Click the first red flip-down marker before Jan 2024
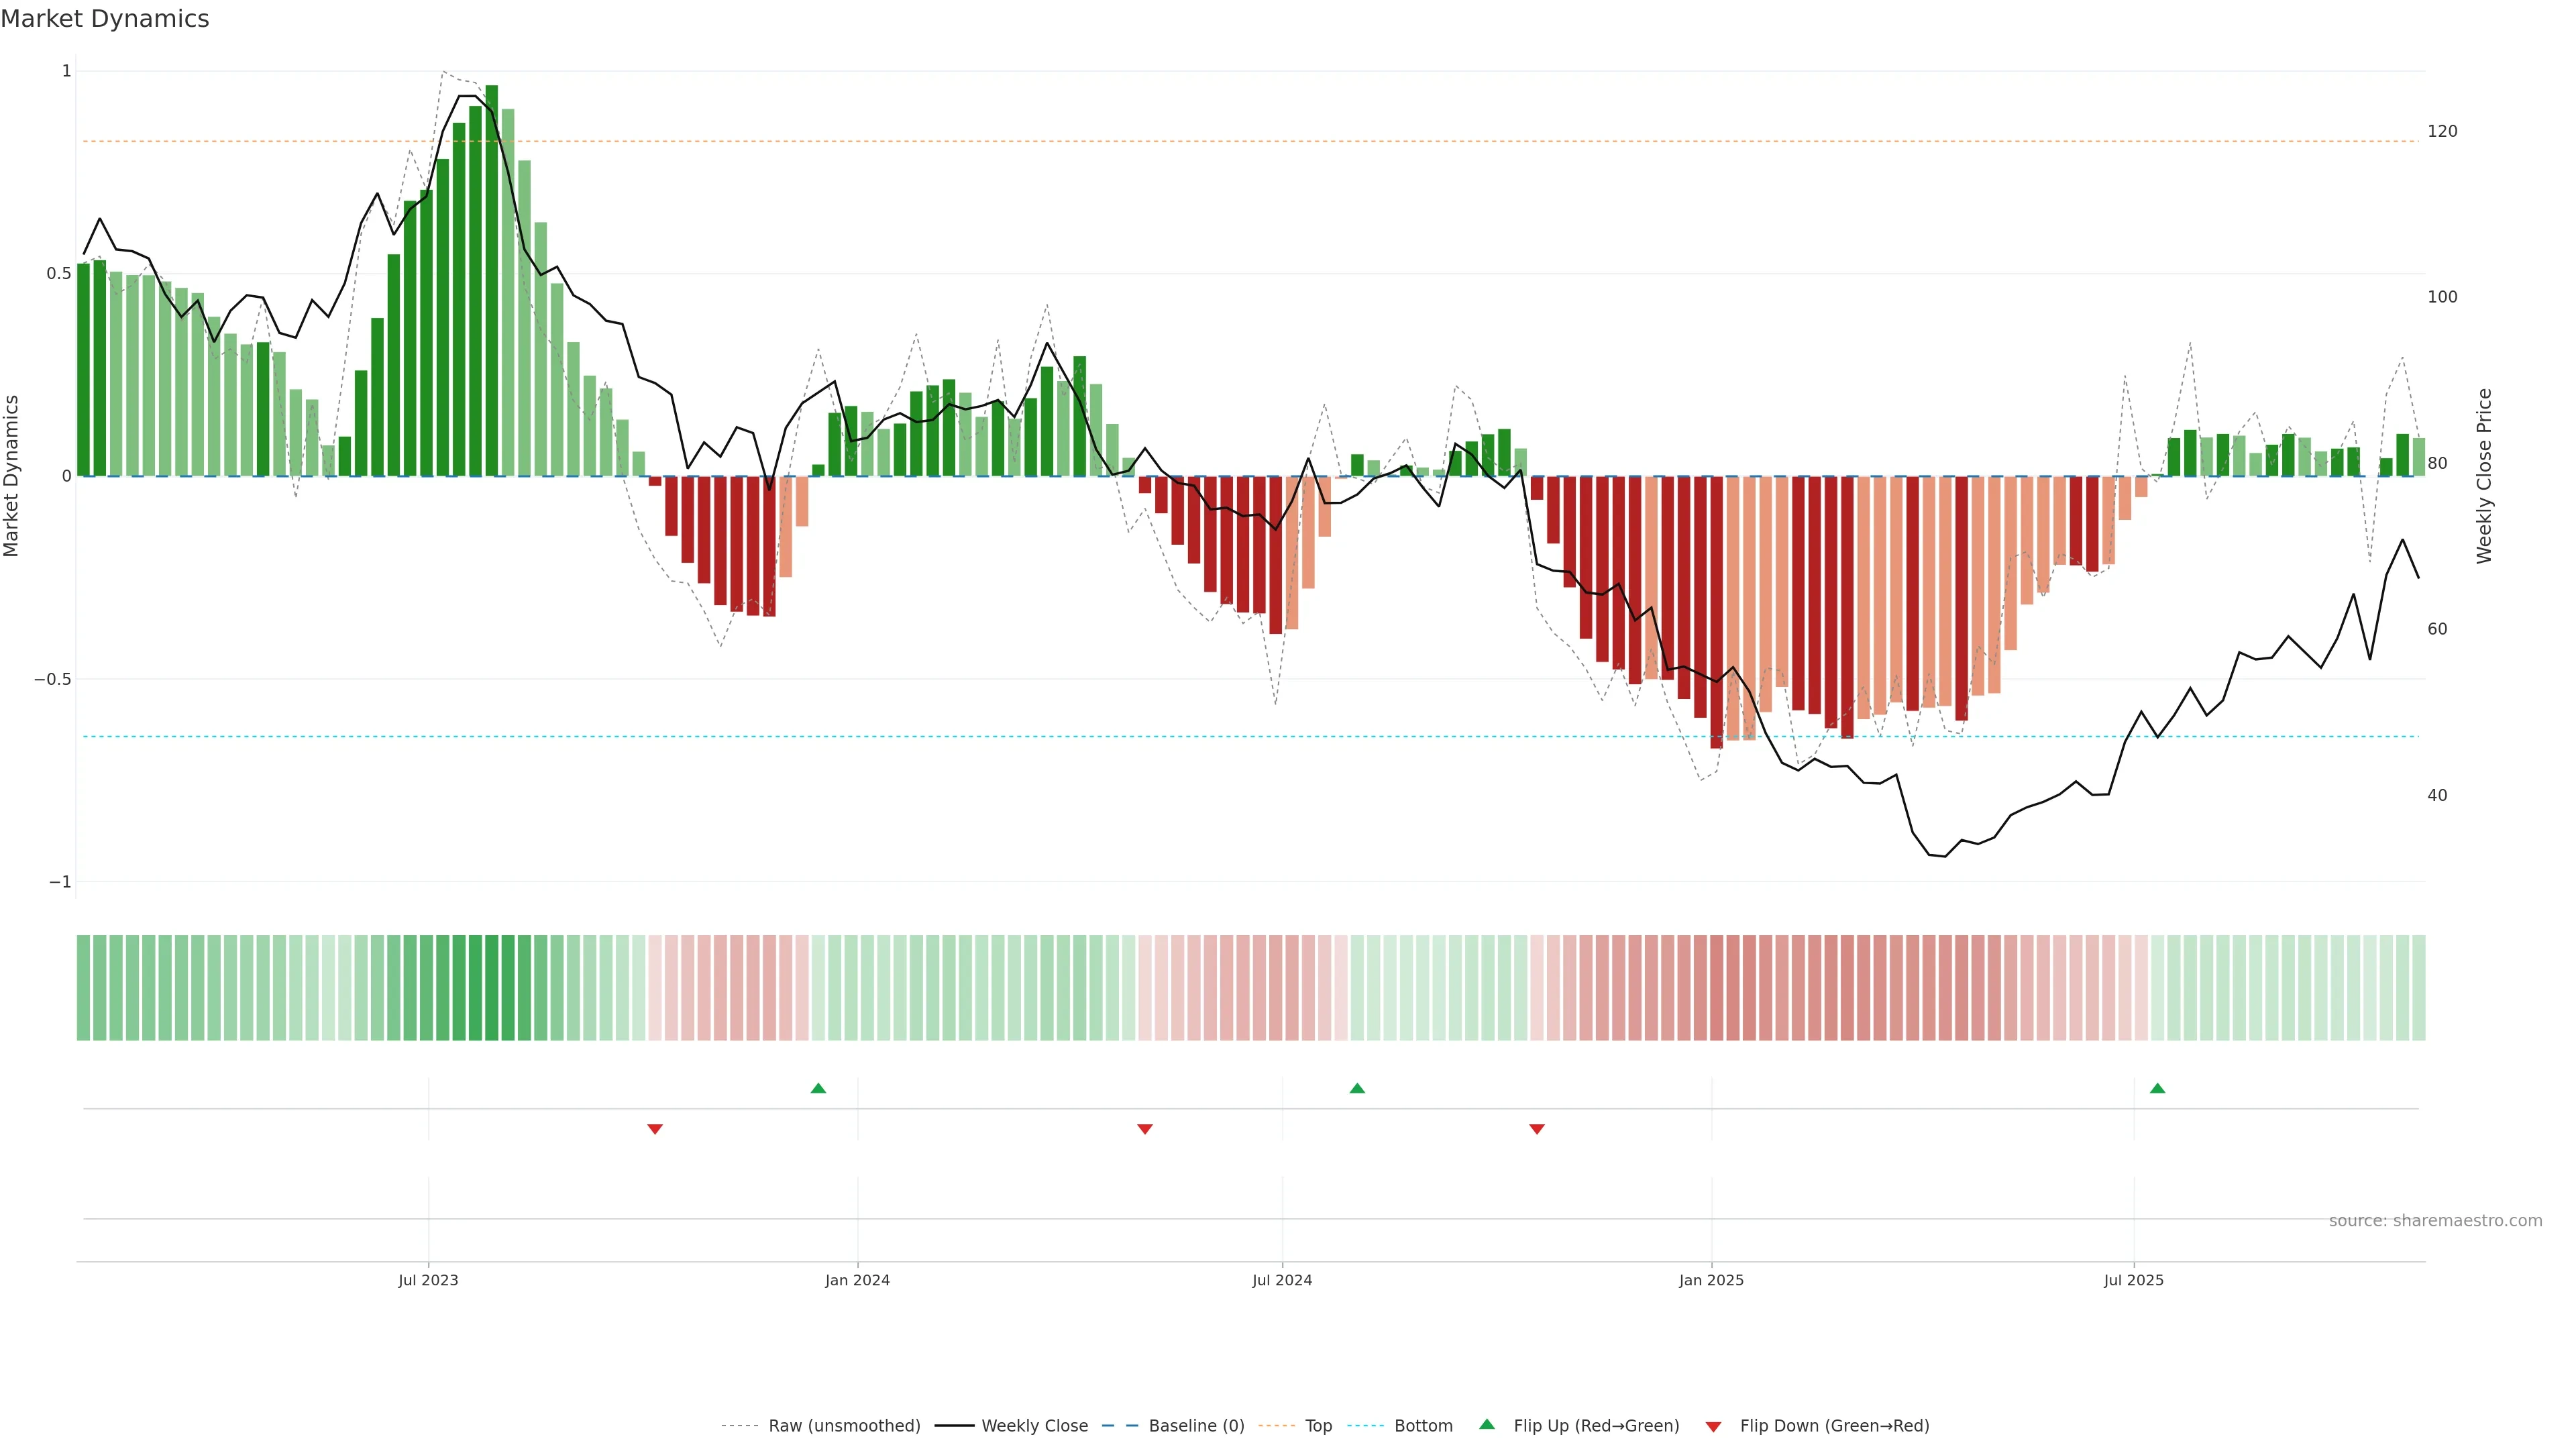The image size is (2576, 1449). (655, 1129)
